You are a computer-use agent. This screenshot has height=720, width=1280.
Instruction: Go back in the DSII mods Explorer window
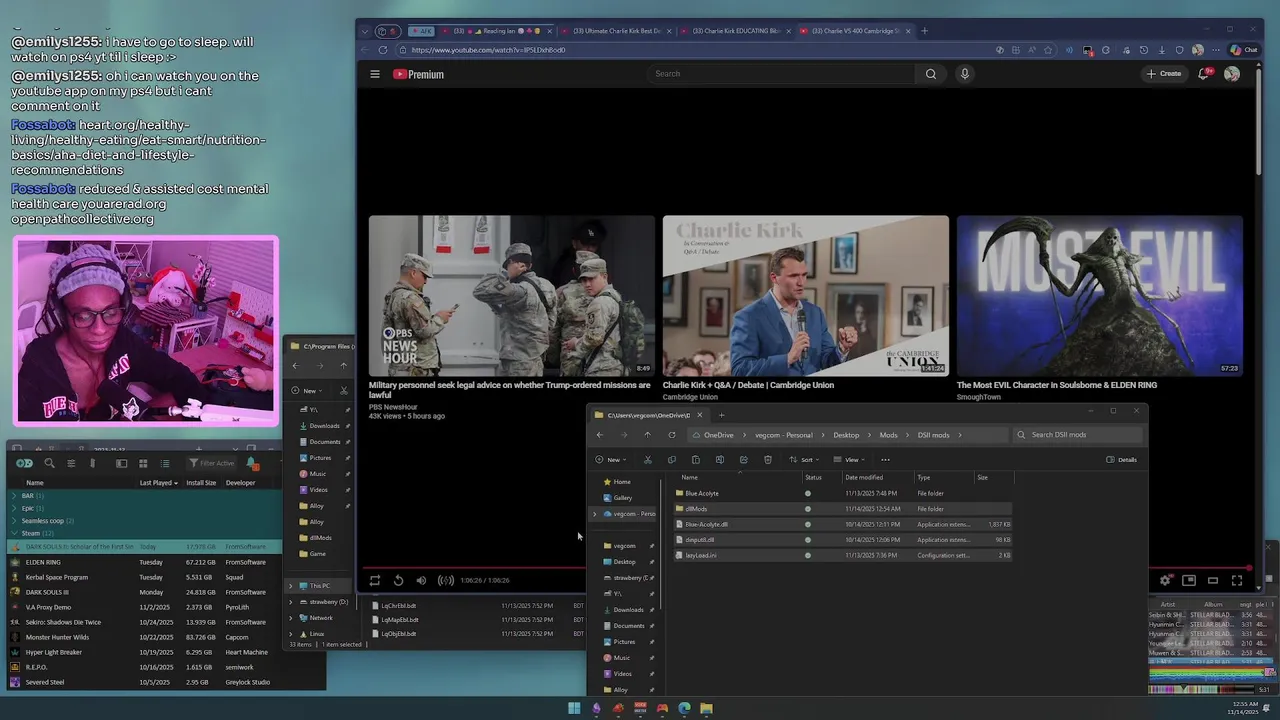point(600,435)
